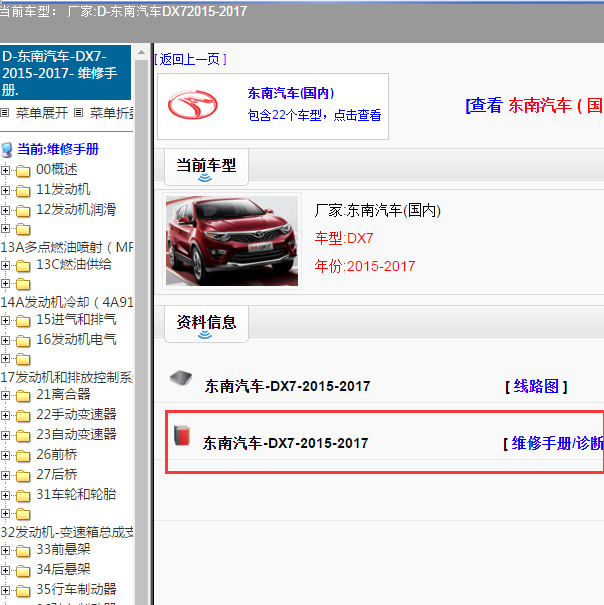This screenshot has width=604, height=605.
Task: Click folder icon for 15进气和排气
Action: pyautogui.click(x=23, y=321)
